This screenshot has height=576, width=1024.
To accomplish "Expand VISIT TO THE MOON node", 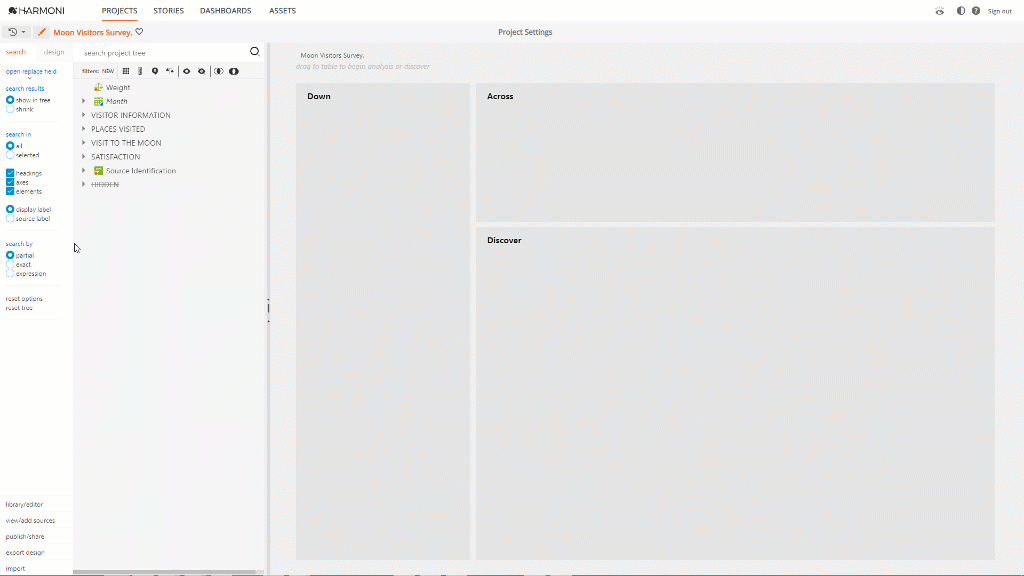I will [x=84, y=142].
